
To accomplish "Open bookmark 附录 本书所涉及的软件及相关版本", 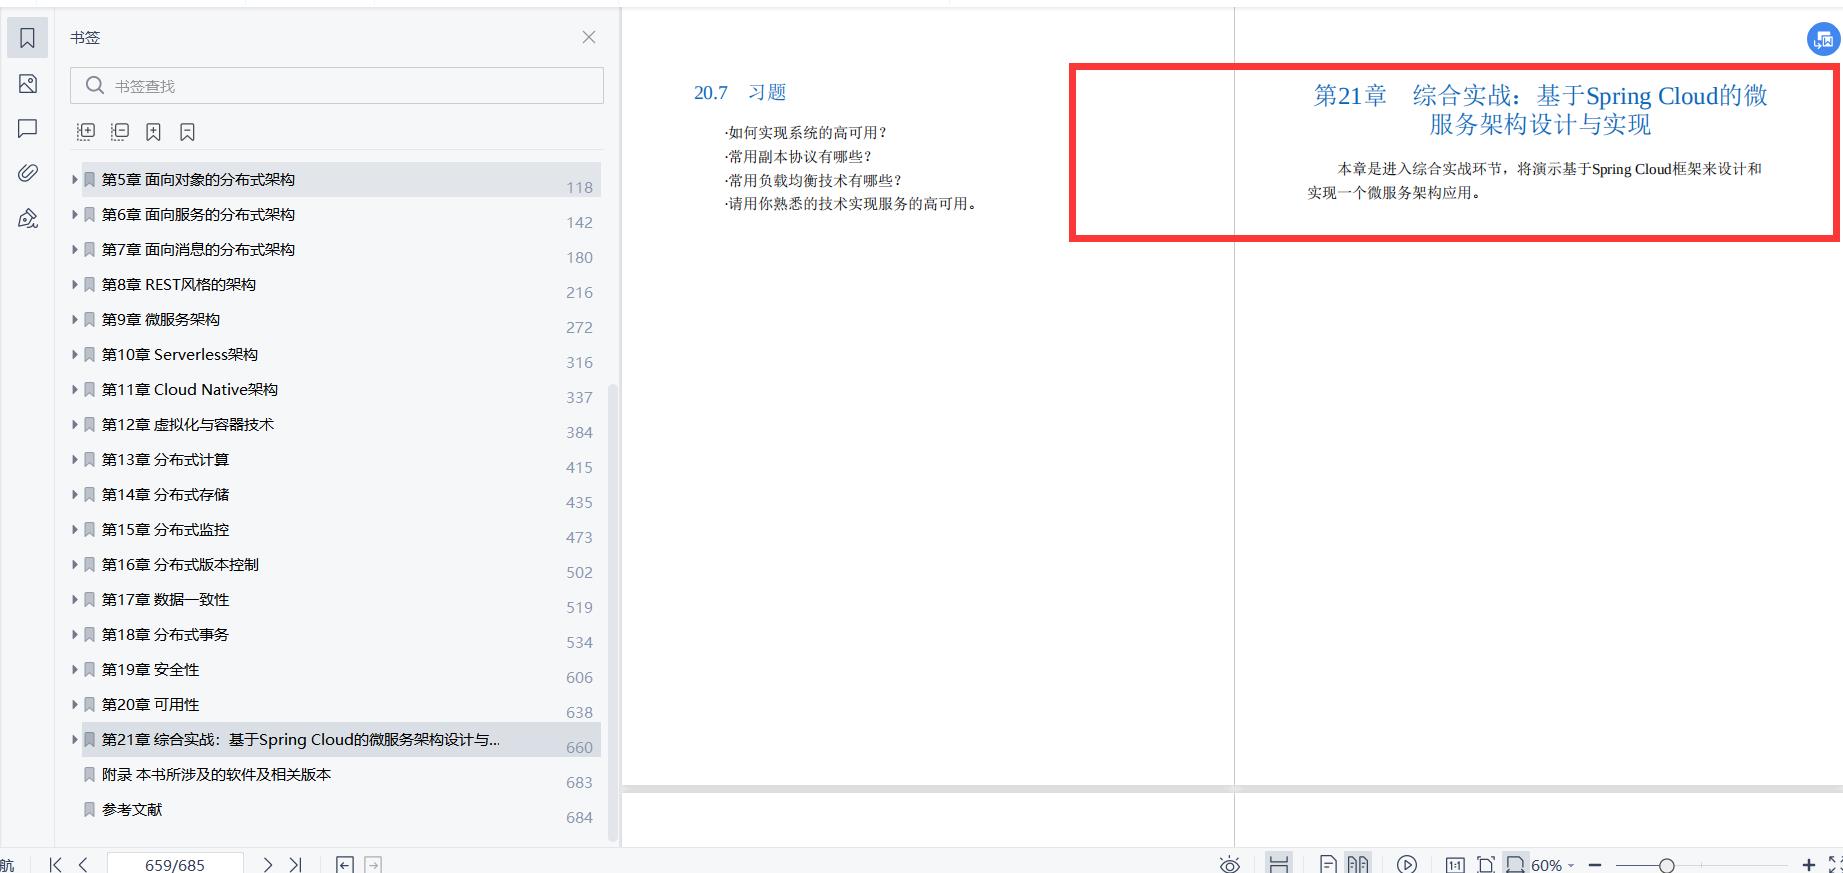I will click(216, 775).
